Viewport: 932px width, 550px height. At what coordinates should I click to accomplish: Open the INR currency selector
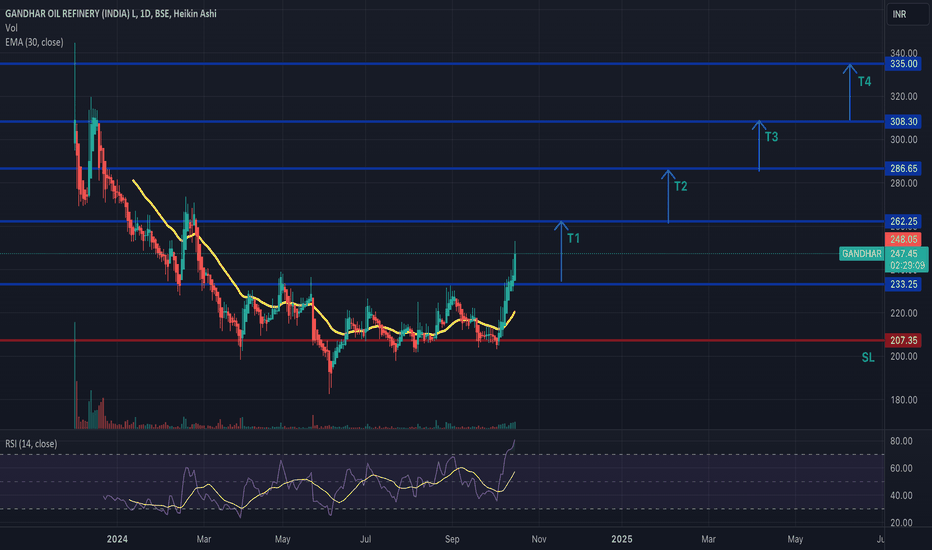click(x=908, y=14)
